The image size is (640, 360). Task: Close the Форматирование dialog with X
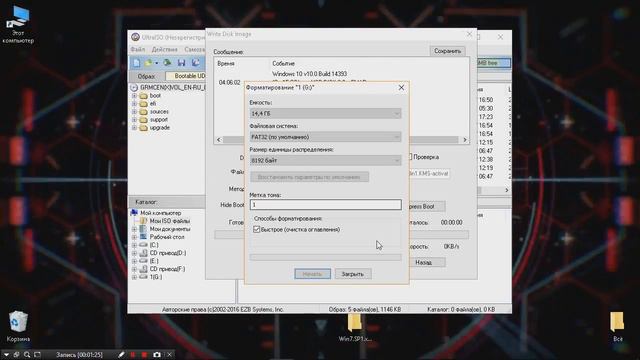coord(401,87)
